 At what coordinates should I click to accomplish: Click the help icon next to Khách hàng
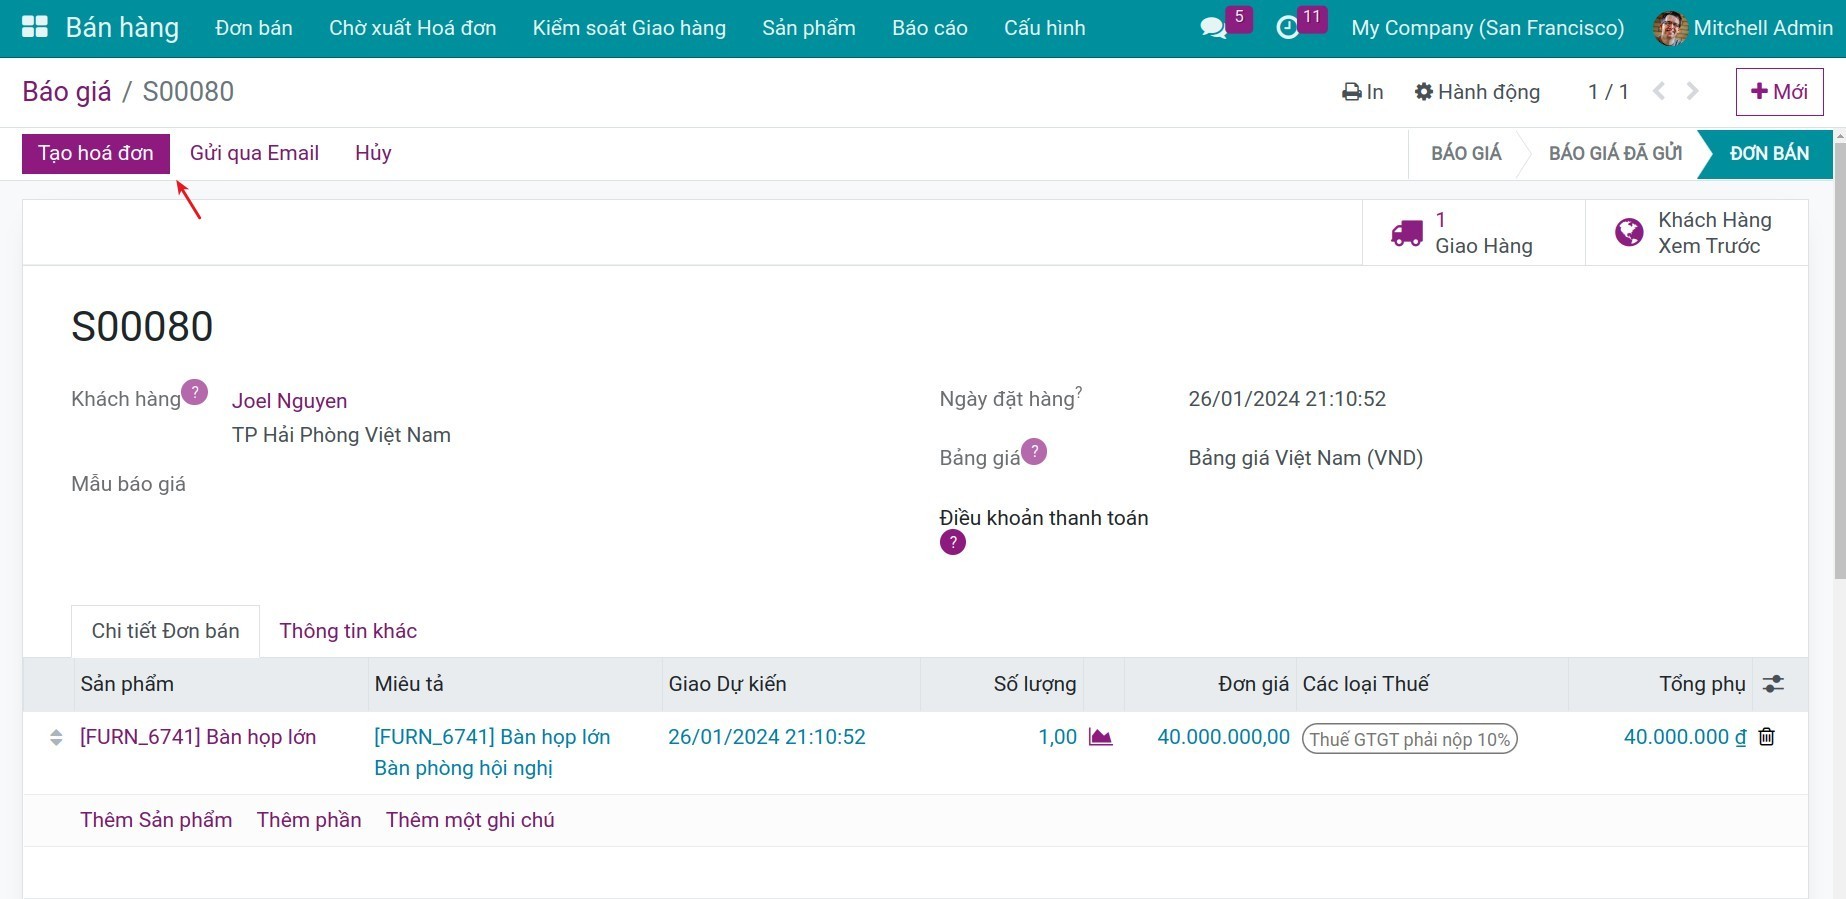[x=194, y=392]
